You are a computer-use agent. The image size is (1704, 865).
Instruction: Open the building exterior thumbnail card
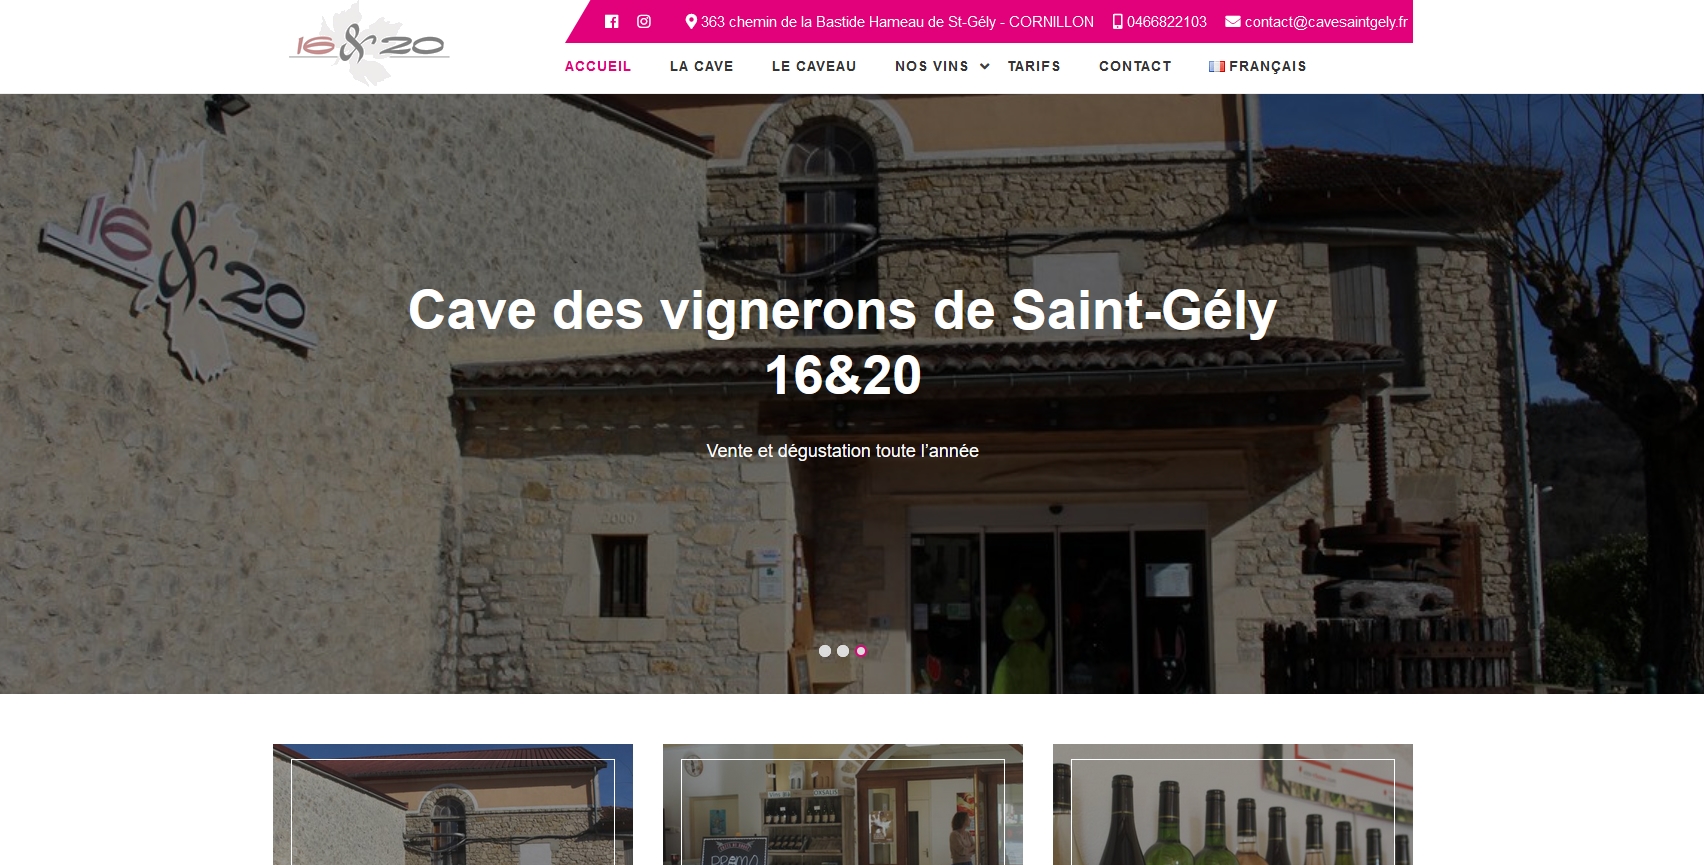pos(453,804)
